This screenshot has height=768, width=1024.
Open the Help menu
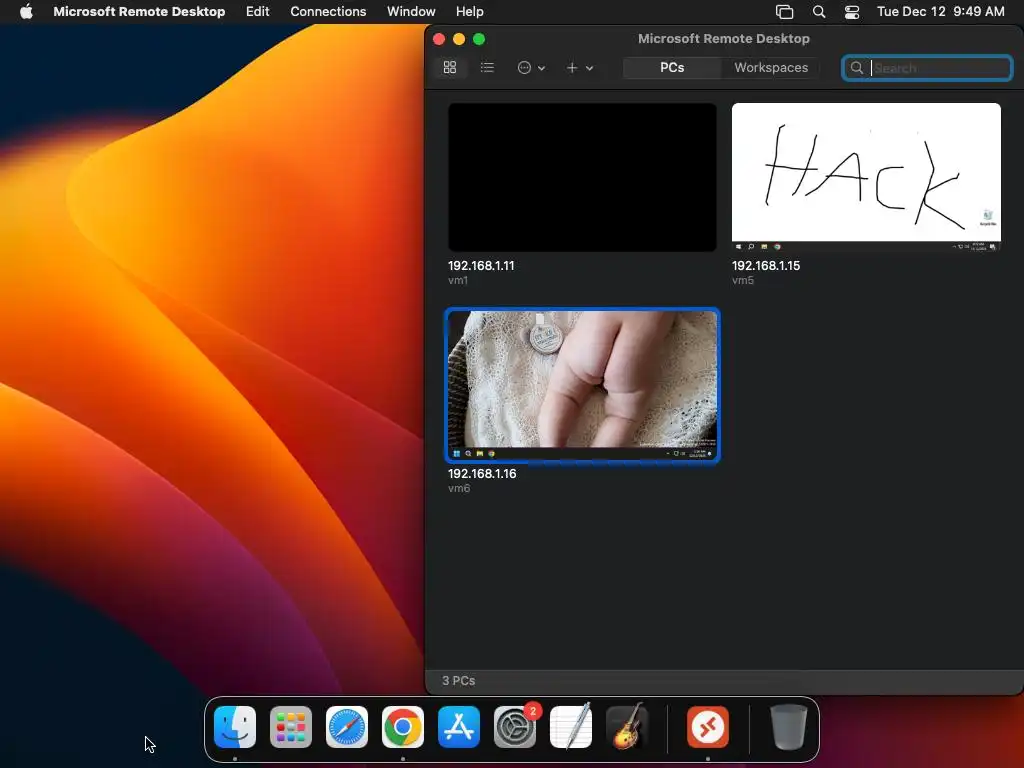tap(470, 11)
